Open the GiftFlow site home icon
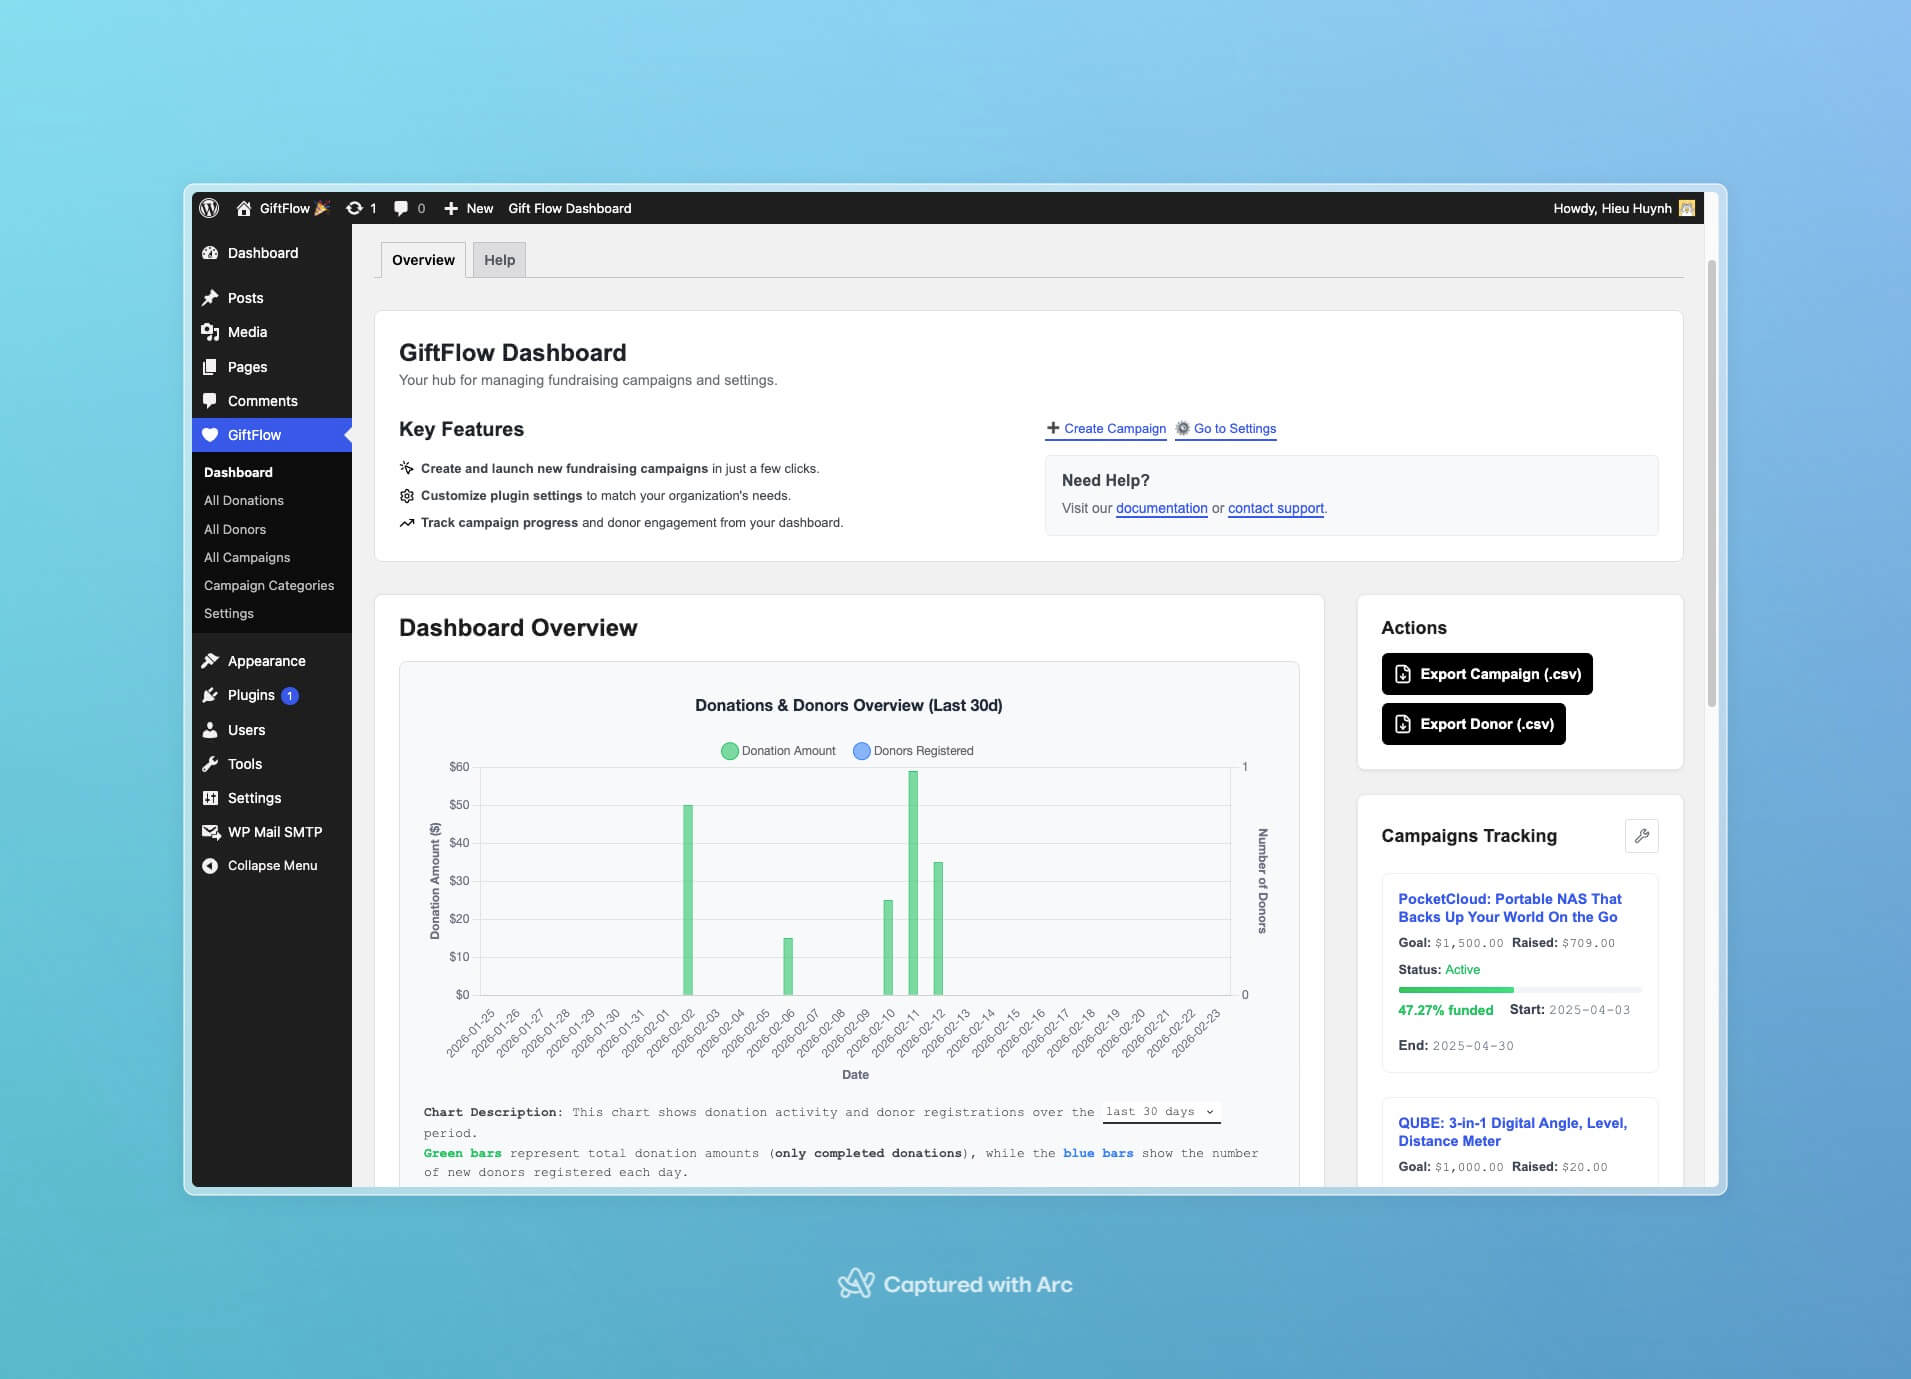This screenshot has height=1379, width=1911. [243, 208]
